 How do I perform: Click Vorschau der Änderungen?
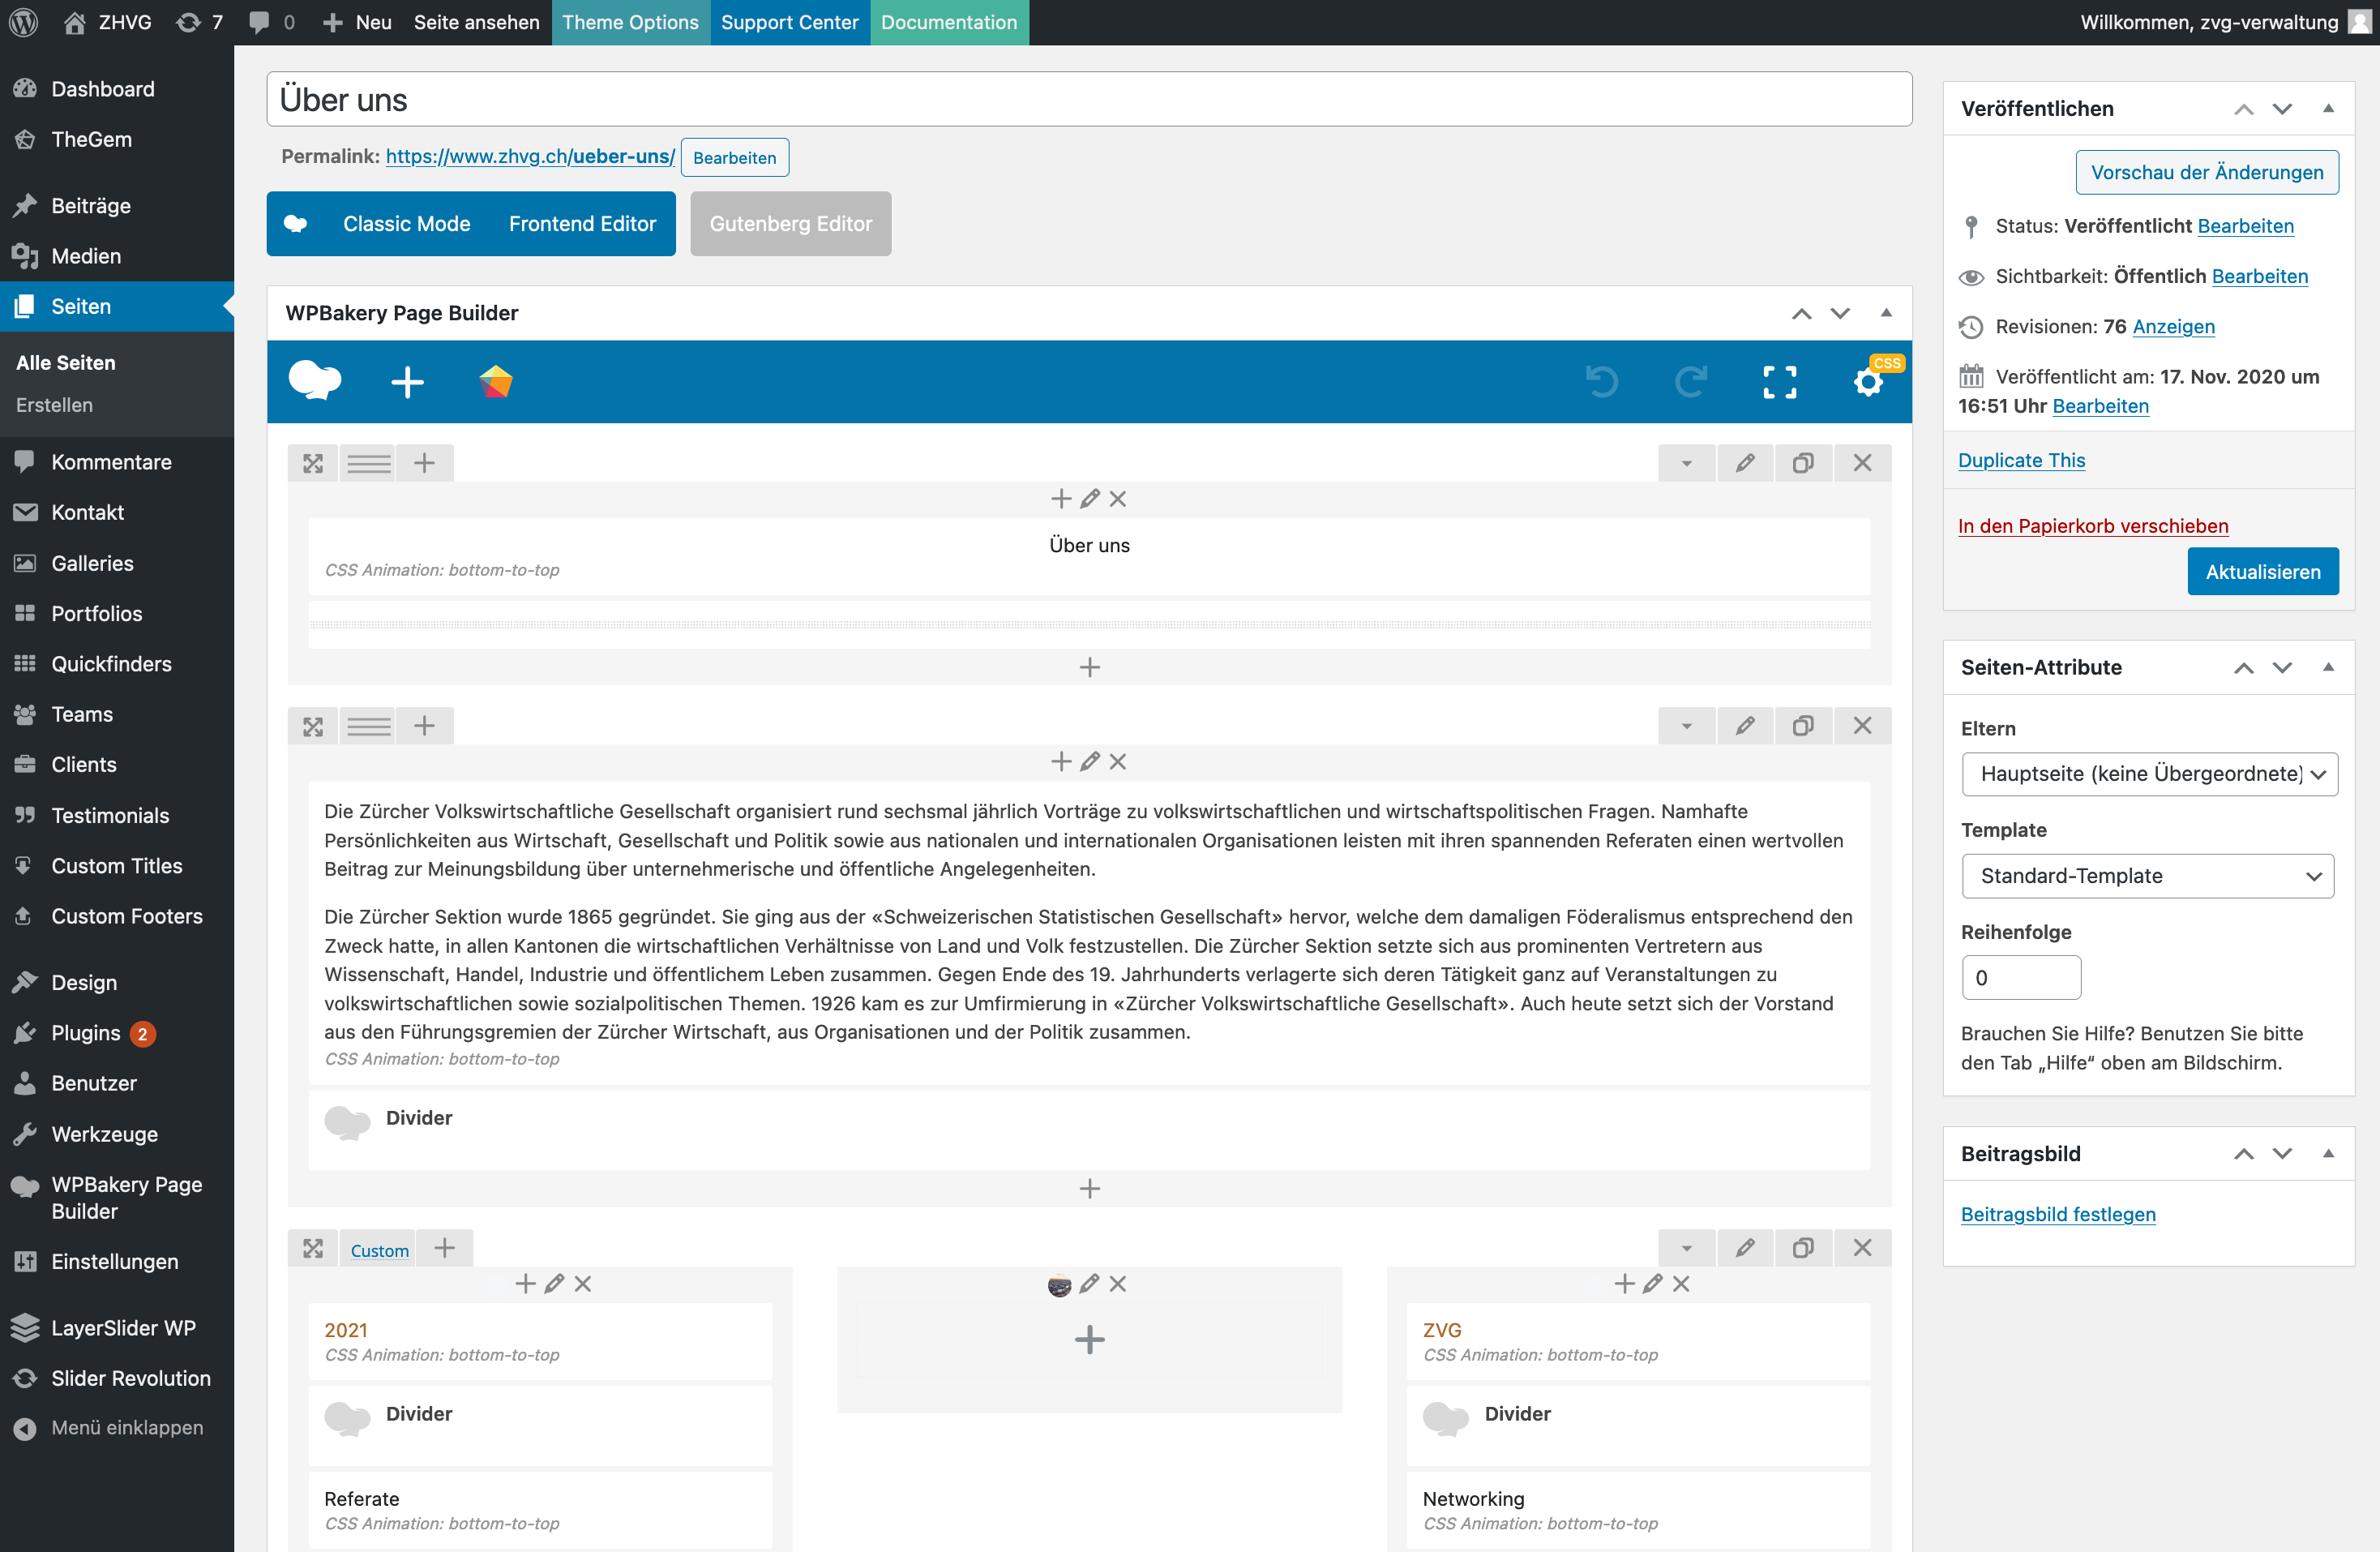pyautogui.click(x=2207, y=172)
